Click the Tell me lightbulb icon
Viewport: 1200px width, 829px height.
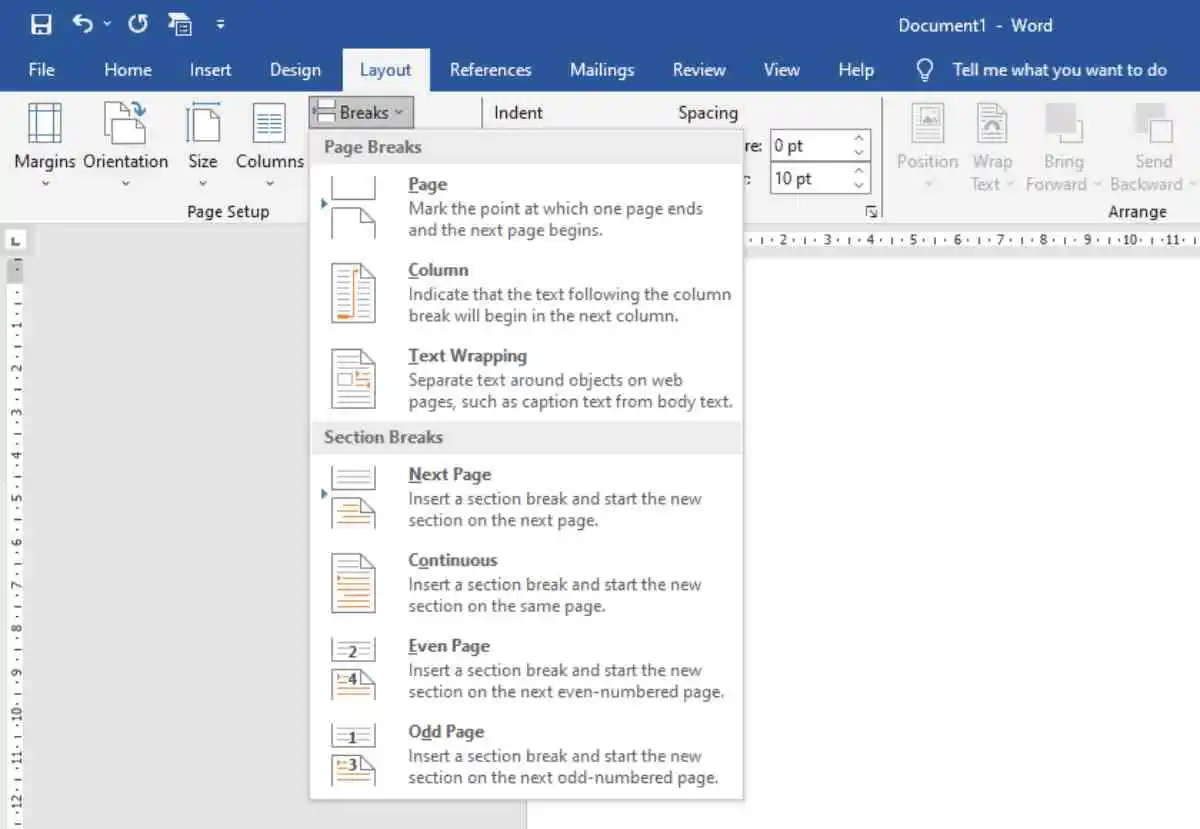point(925,69)
